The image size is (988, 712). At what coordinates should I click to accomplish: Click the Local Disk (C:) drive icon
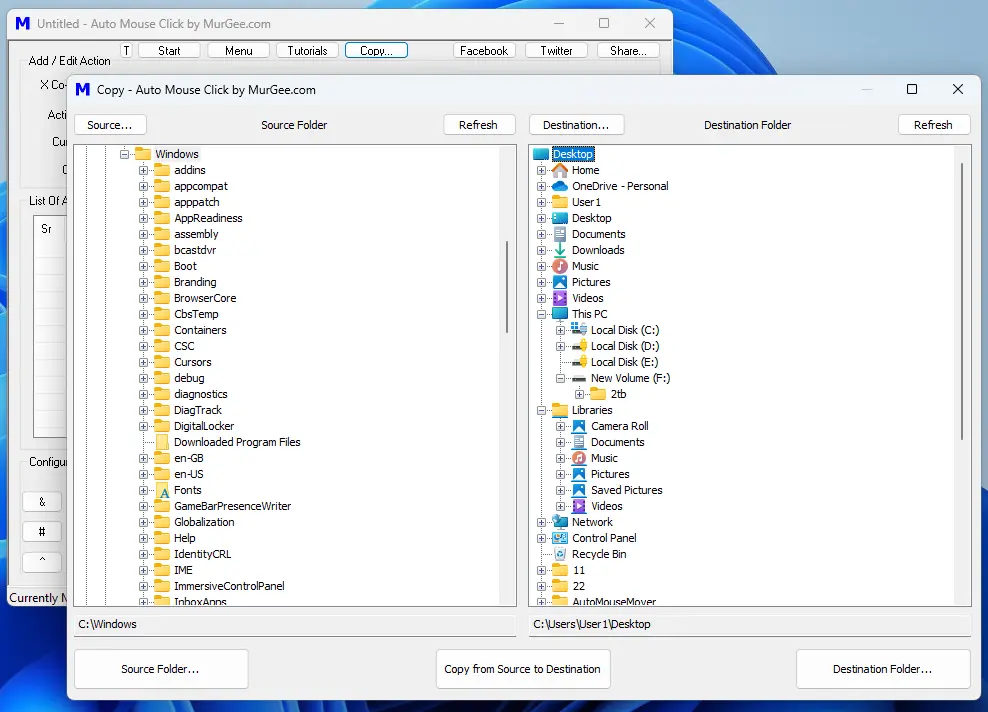coord(579,330)
